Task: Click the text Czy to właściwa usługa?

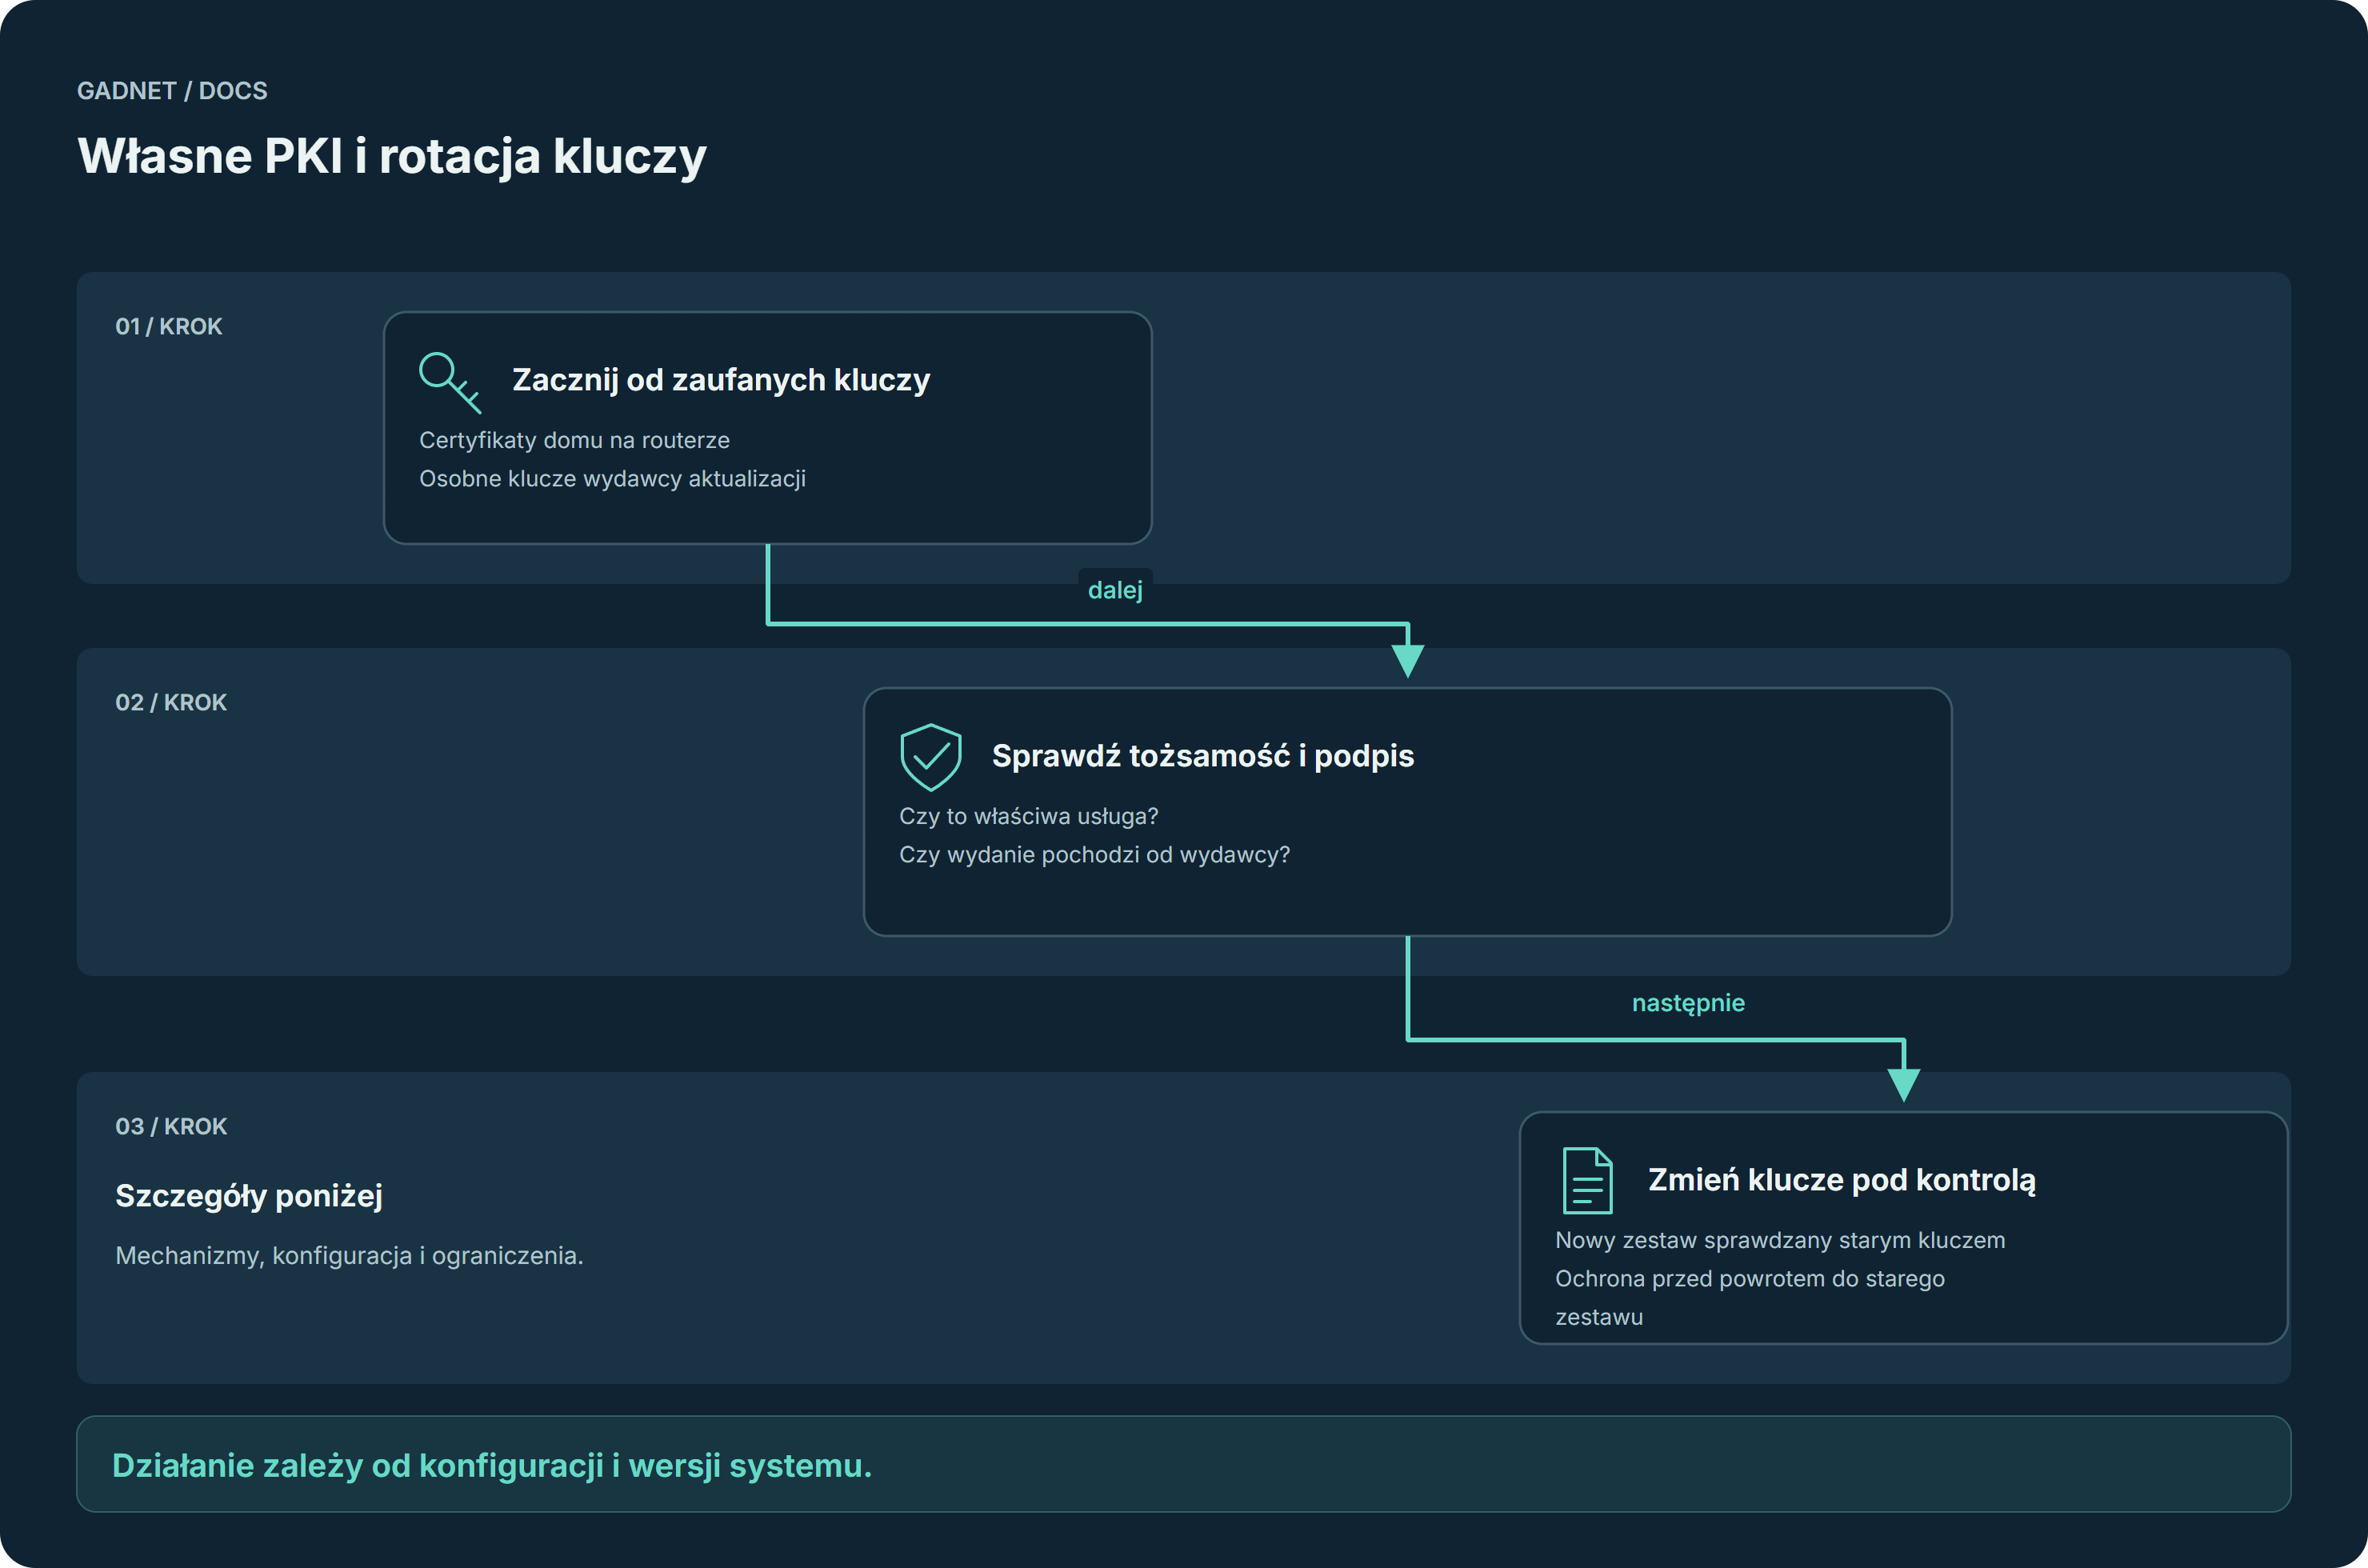Action: (1028, 817)
